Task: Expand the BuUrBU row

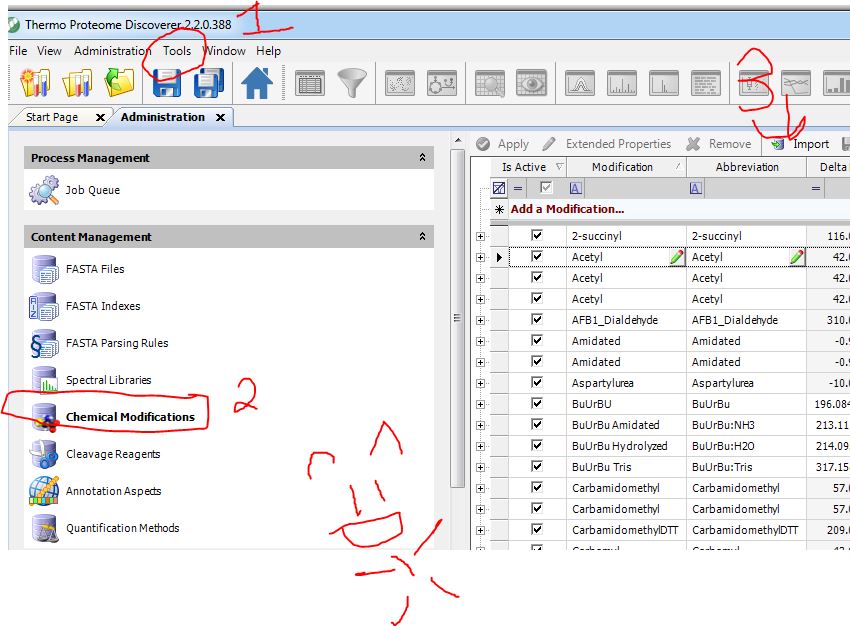Action: coord(480,404)
